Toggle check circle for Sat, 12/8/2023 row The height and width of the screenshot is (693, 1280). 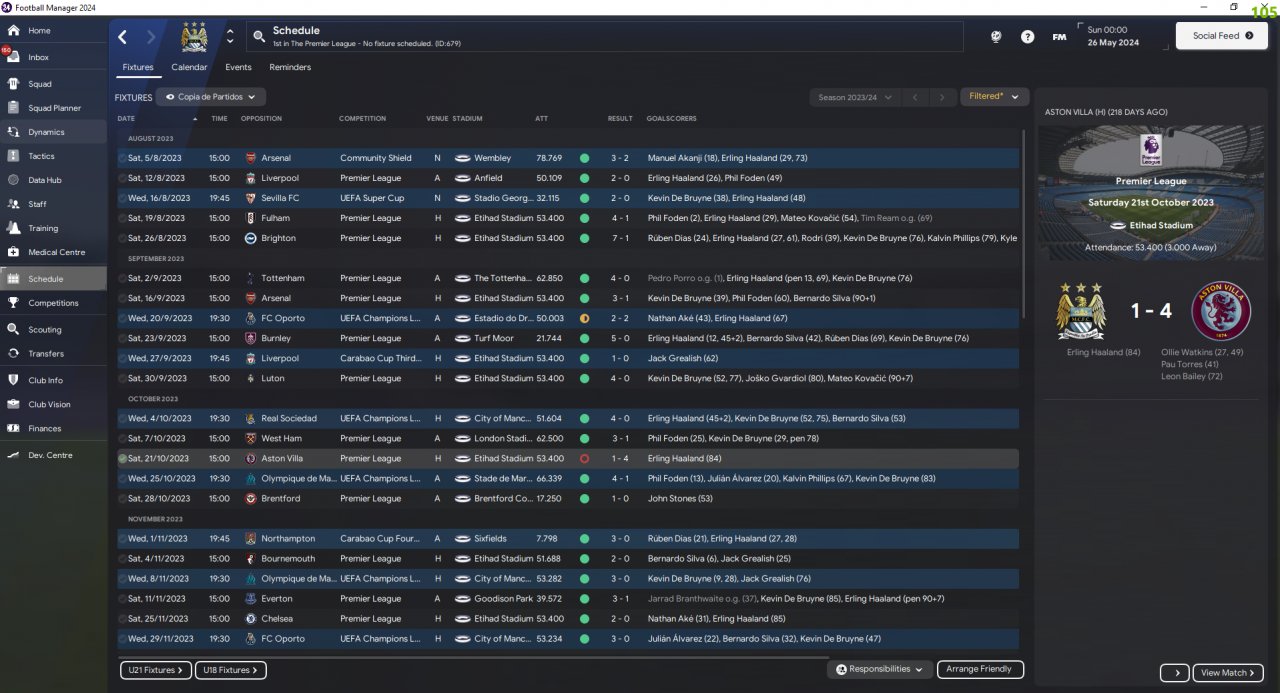[122, 178]
